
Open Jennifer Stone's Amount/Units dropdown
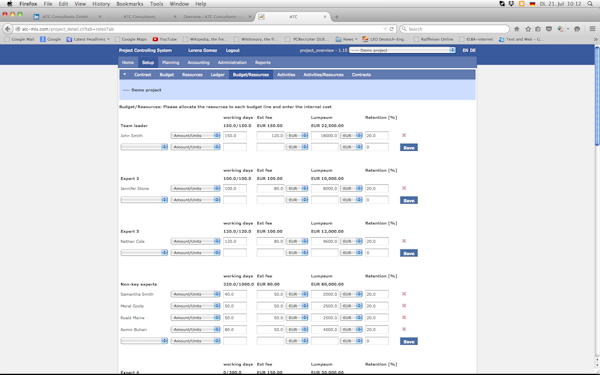click(196, 188)
